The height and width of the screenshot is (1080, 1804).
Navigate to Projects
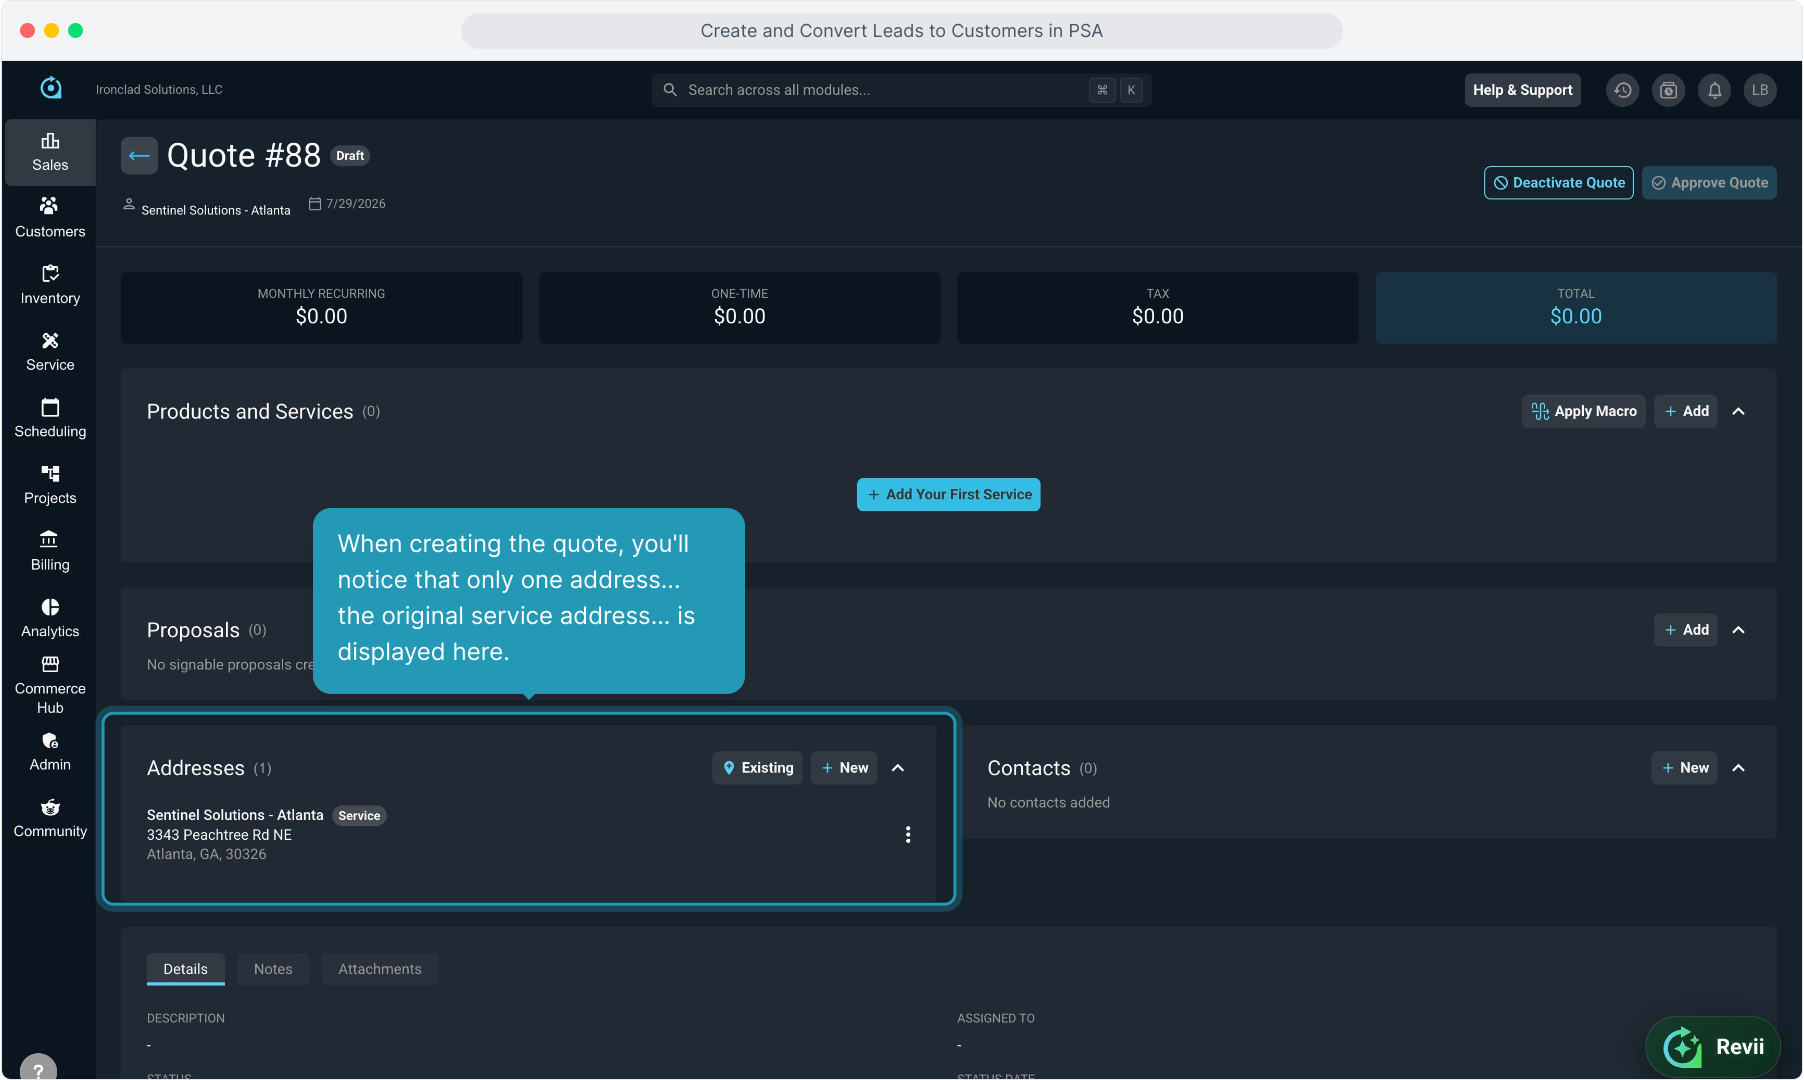pyautogui.click(x=50, y=485)
